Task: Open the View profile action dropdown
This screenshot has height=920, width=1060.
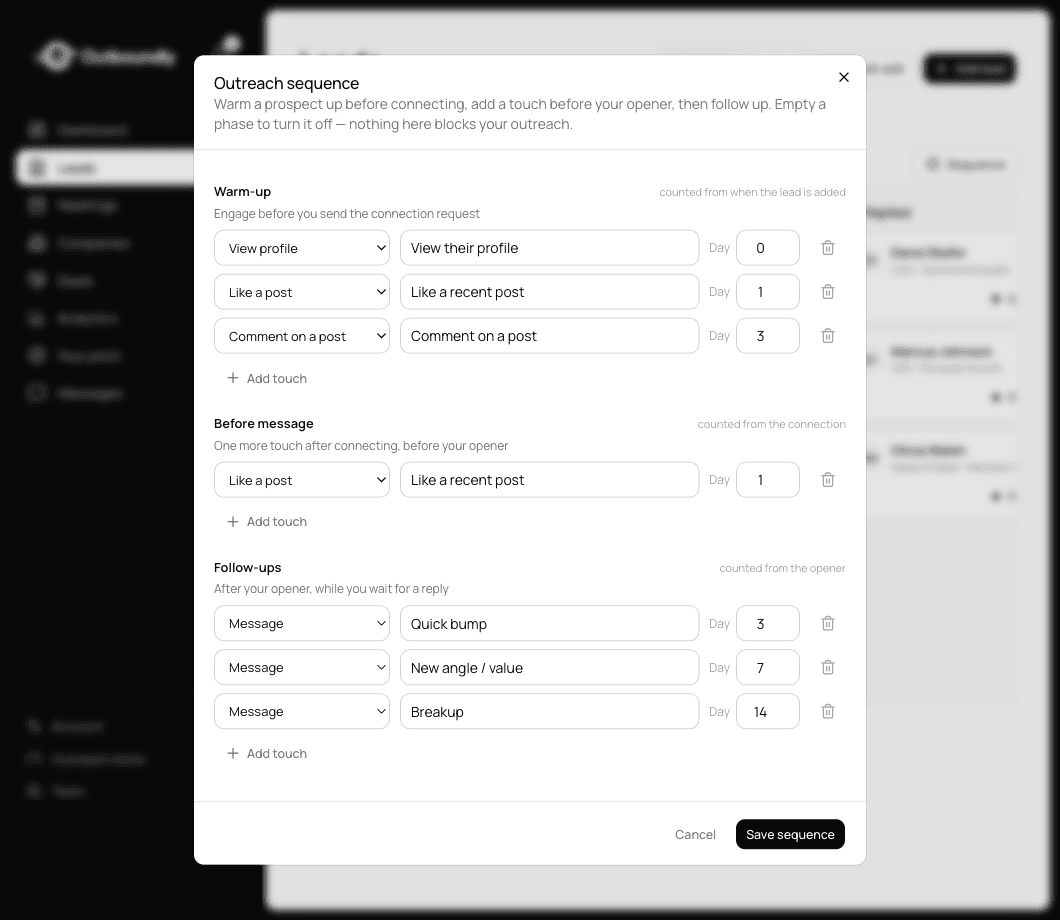Action: point(302,248)
